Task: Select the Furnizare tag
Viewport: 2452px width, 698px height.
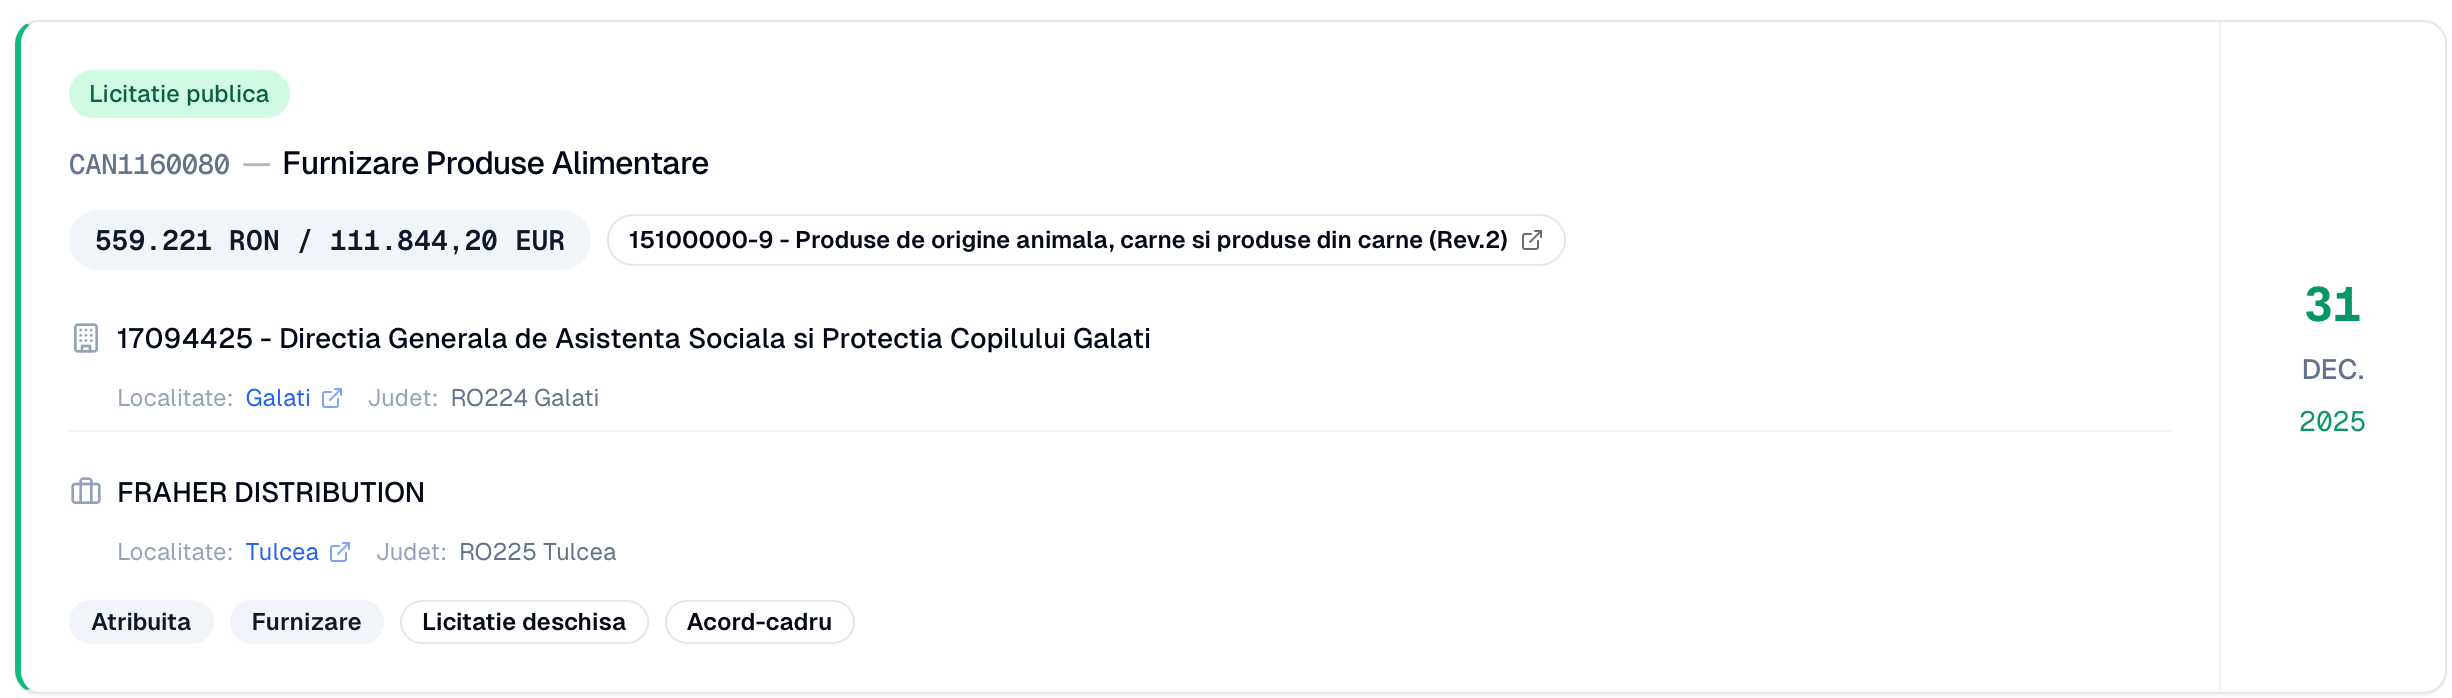Action: pyautogui.click(x=306, y=622)
